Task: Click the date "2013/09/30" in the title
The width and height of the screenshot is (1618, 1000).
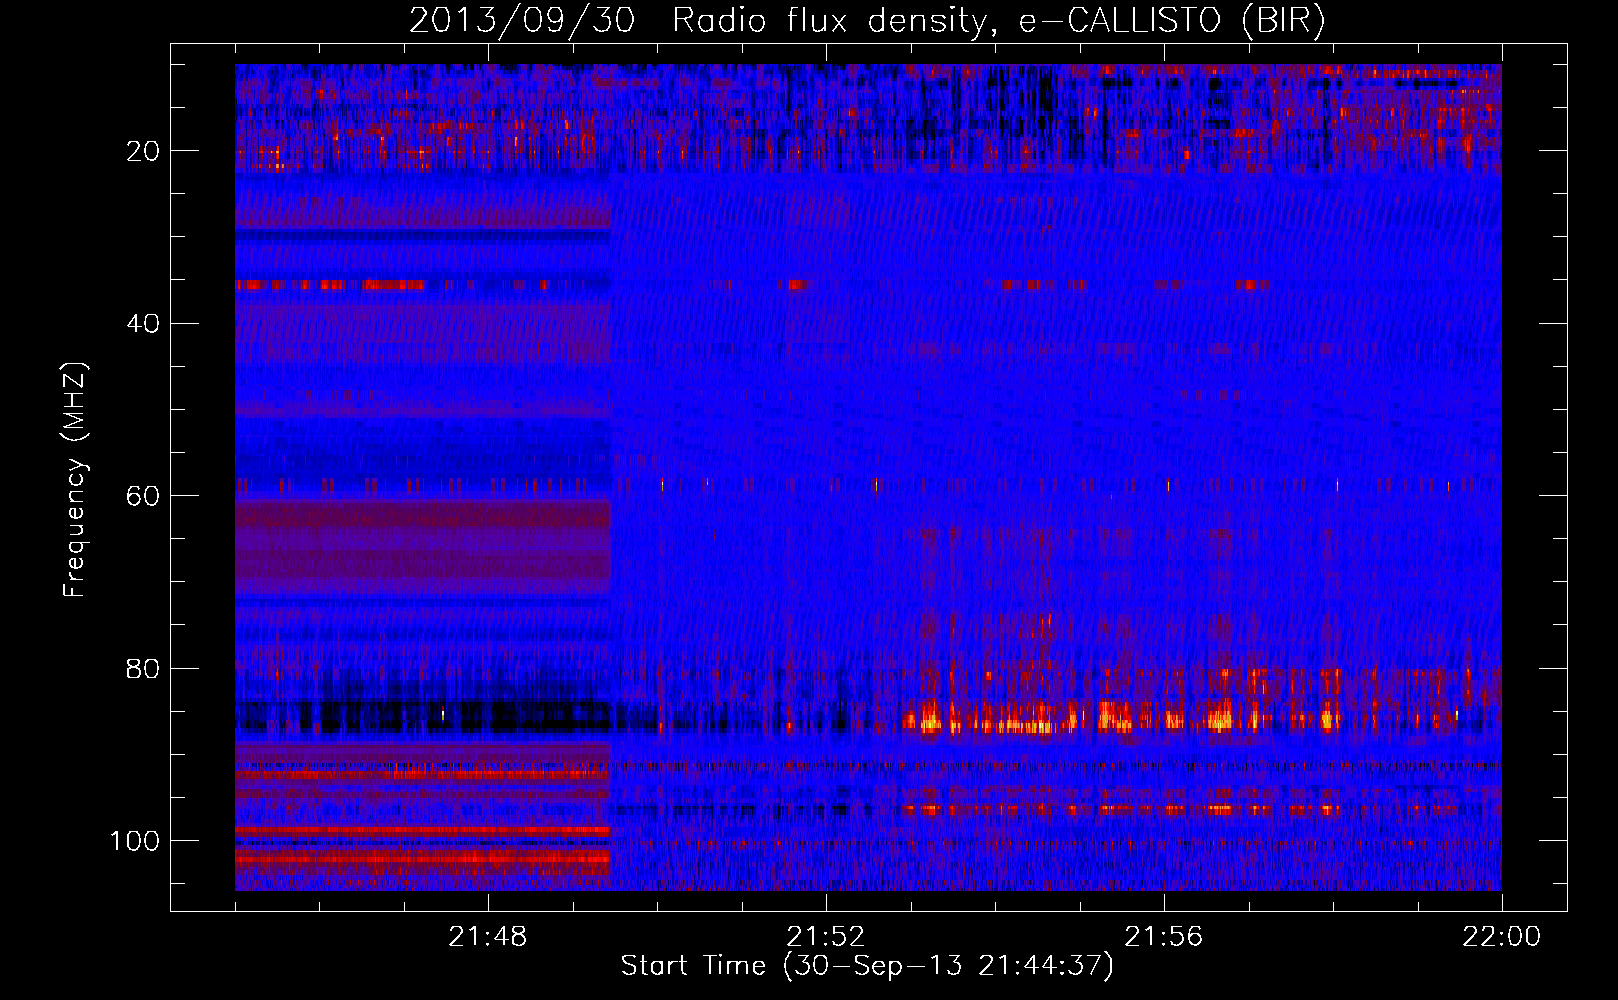Action: point(522,21)
